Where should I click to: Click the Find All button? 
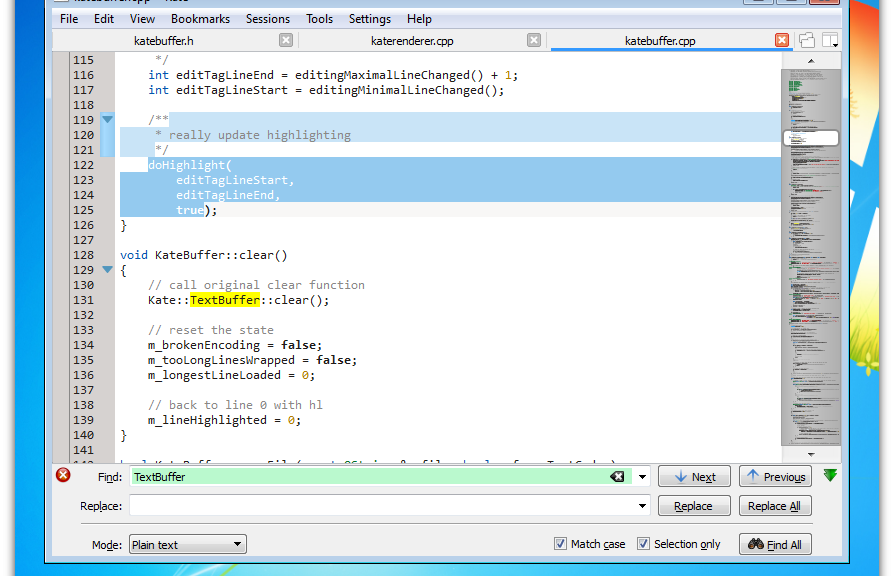tap(775, 545)
